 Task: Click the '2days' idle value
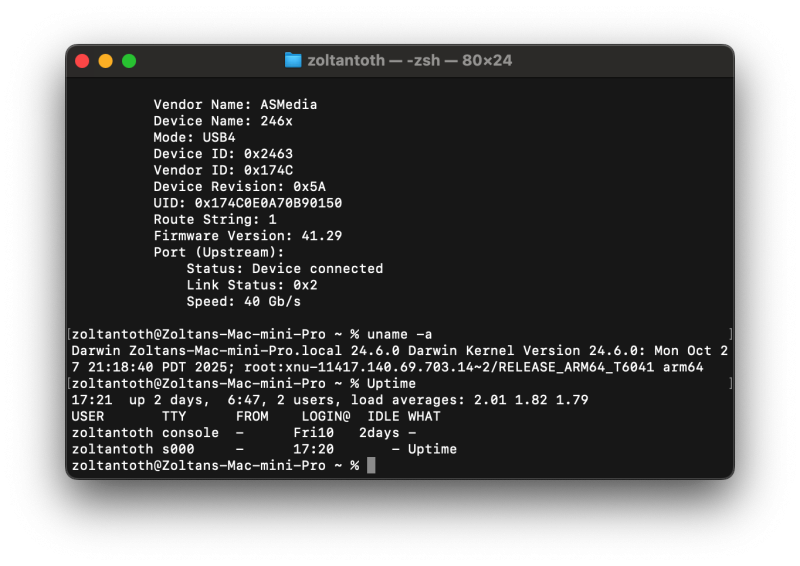(379, 433)
